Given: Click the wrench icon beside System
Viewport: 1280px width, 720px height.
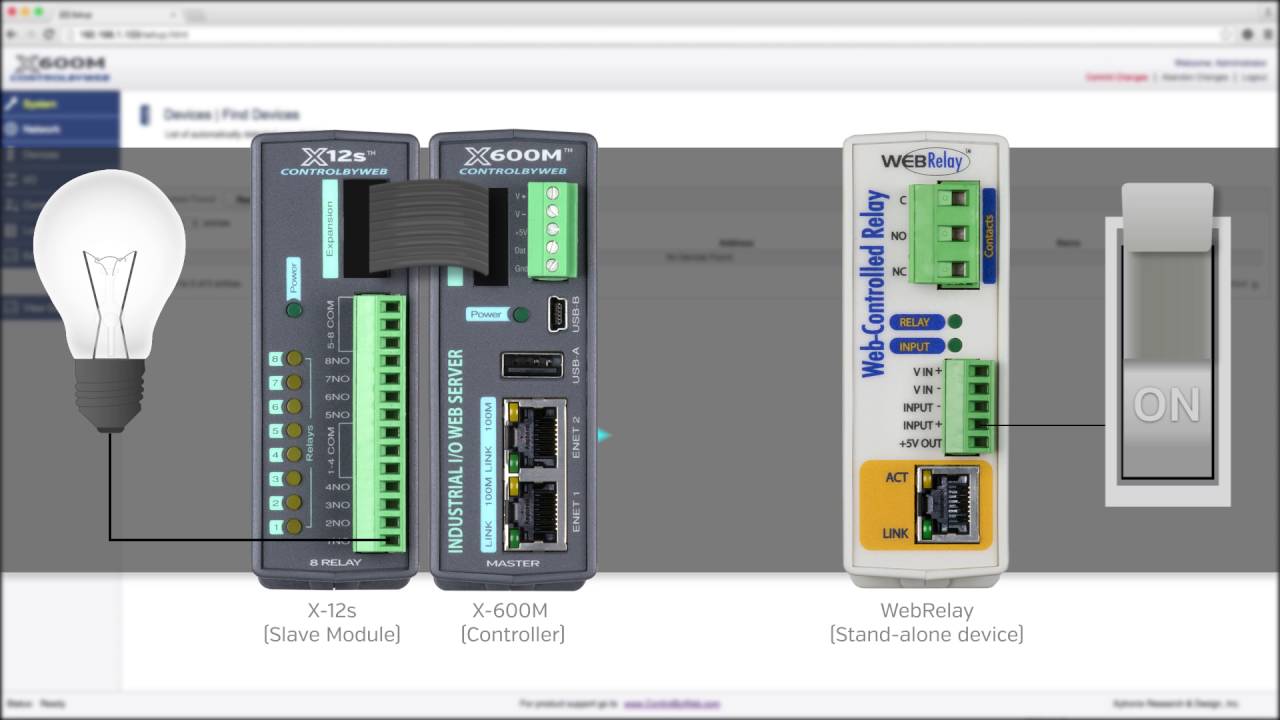Looking at the screenshot, I should (11, 104).
